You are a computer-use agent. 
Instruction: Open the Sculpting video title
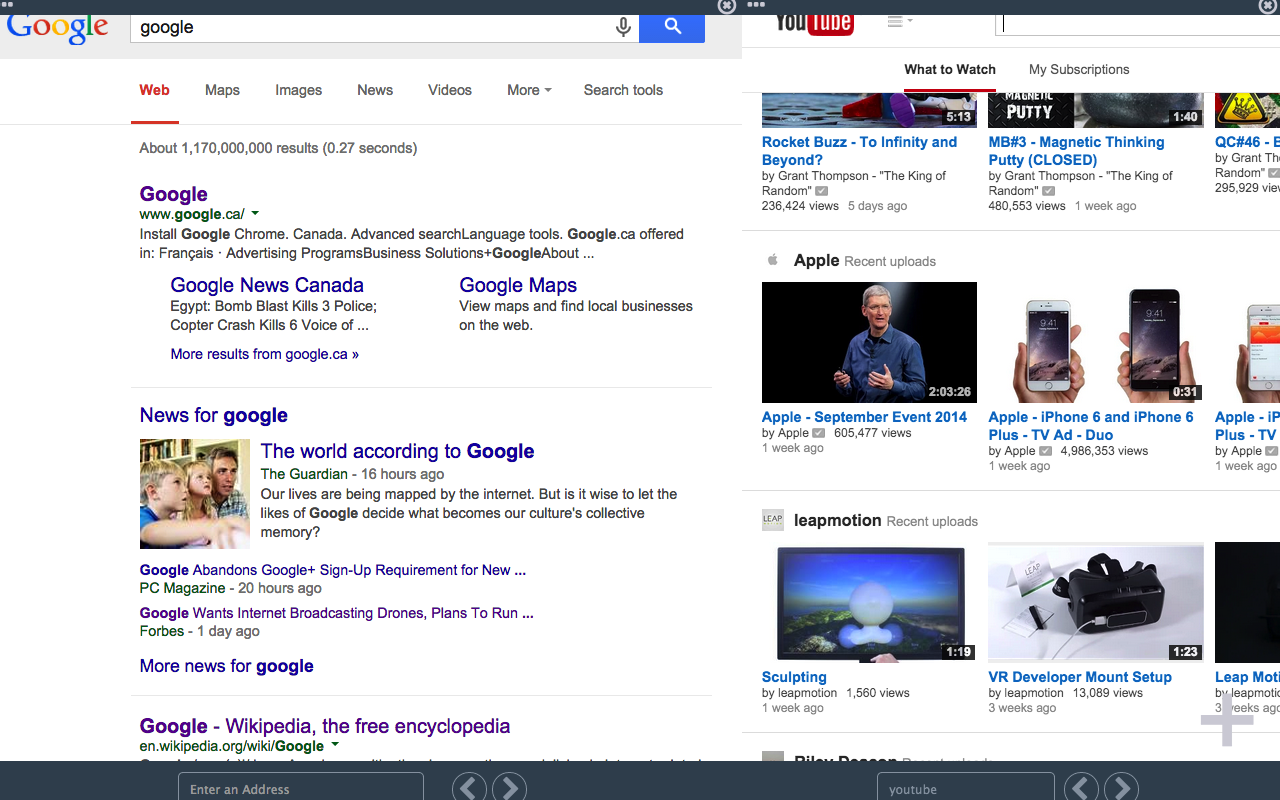pos(794,677)
